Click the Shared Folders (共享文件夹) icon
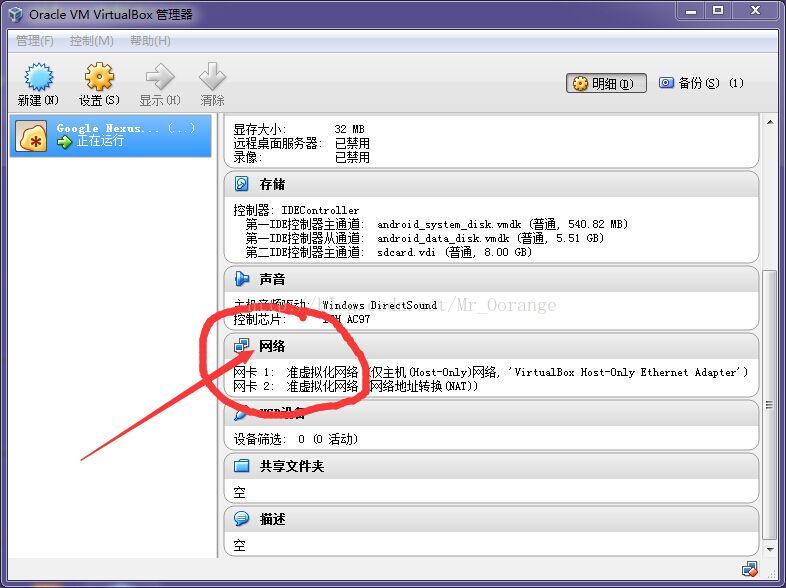The width and height of the screenshot is (786, 588). click(x=242, y=466)
